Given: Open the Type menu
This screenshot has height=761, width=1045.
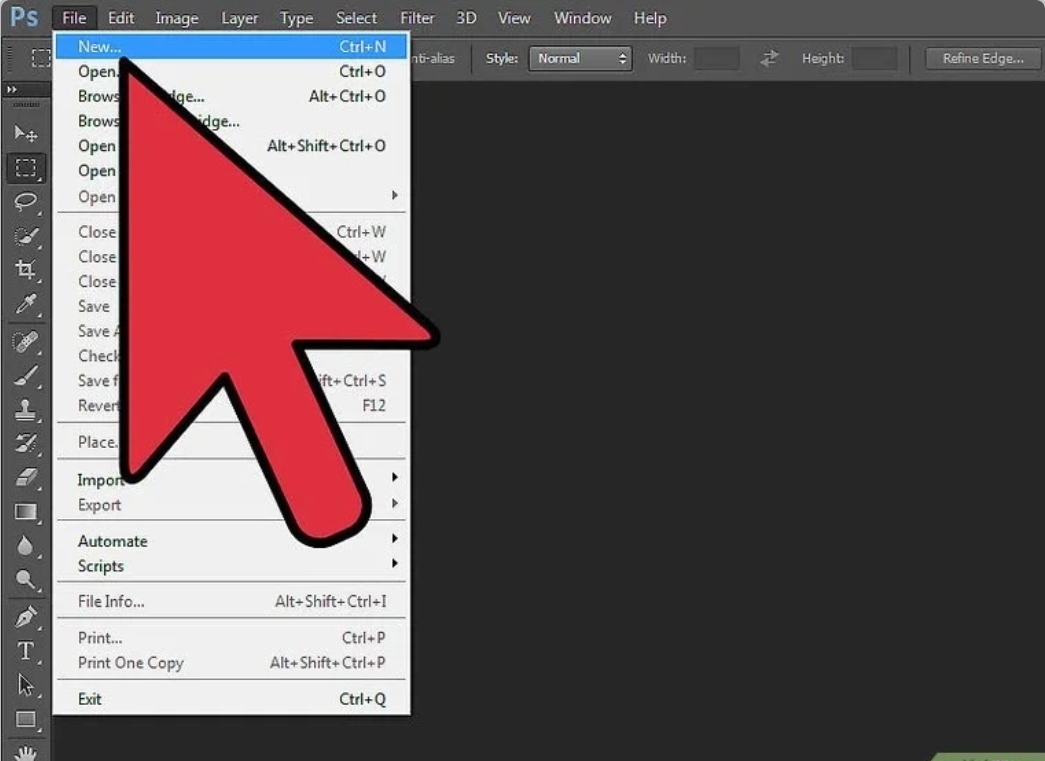Looking at the screenshot, I should 297,18.
